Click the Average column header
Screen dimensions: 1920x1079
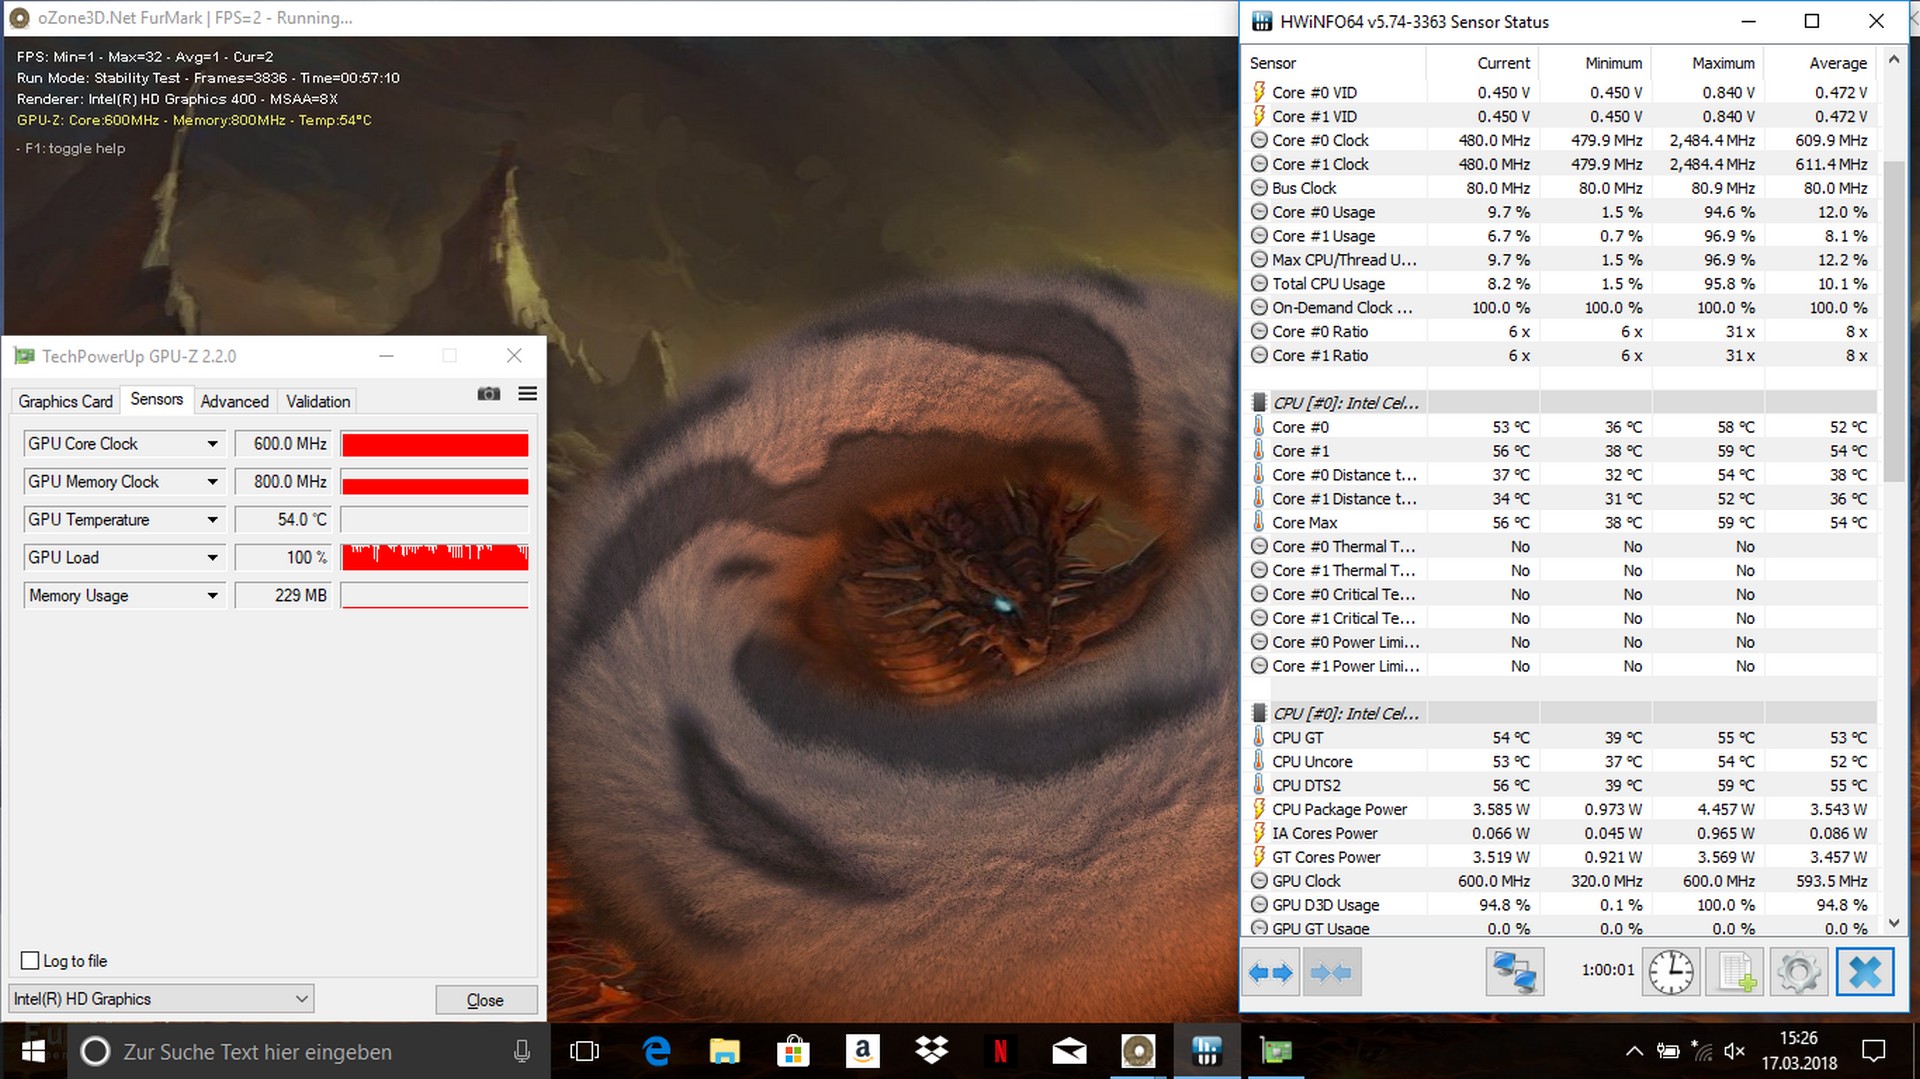[x=1820, y=63]
